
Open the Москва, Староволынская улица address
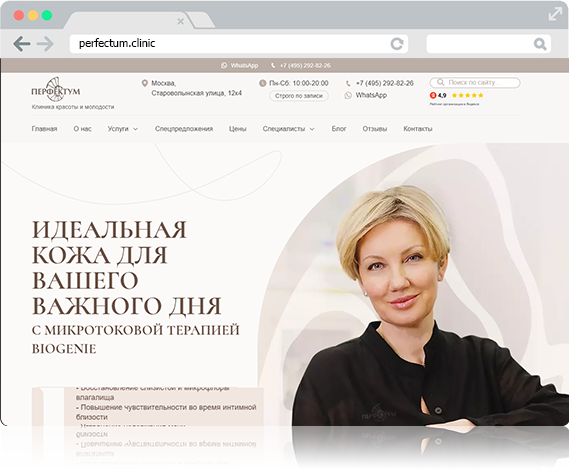point(196,88)
